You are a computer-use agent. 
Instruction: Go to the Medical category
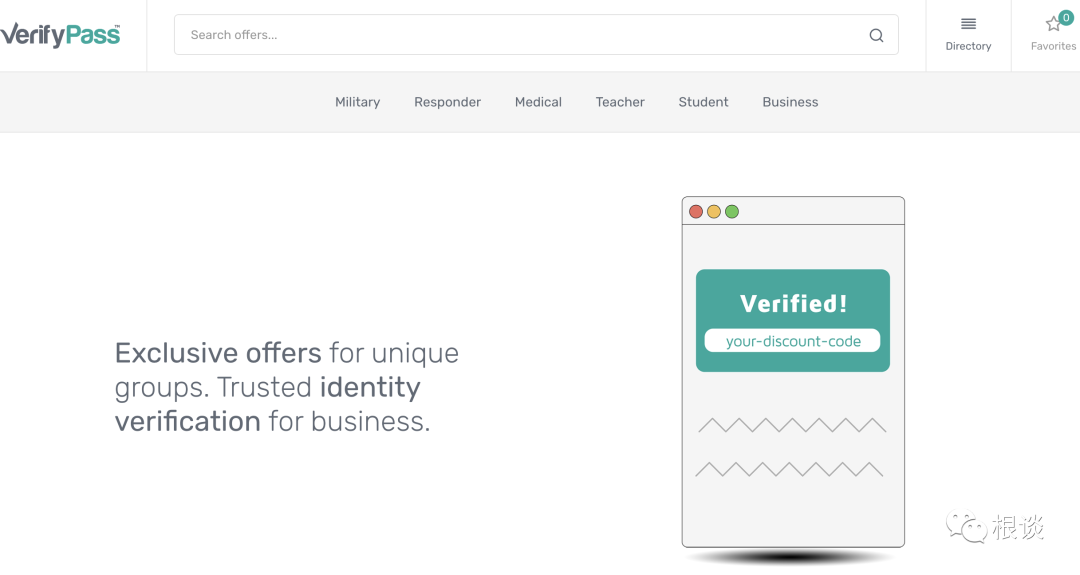click(538, 102)
